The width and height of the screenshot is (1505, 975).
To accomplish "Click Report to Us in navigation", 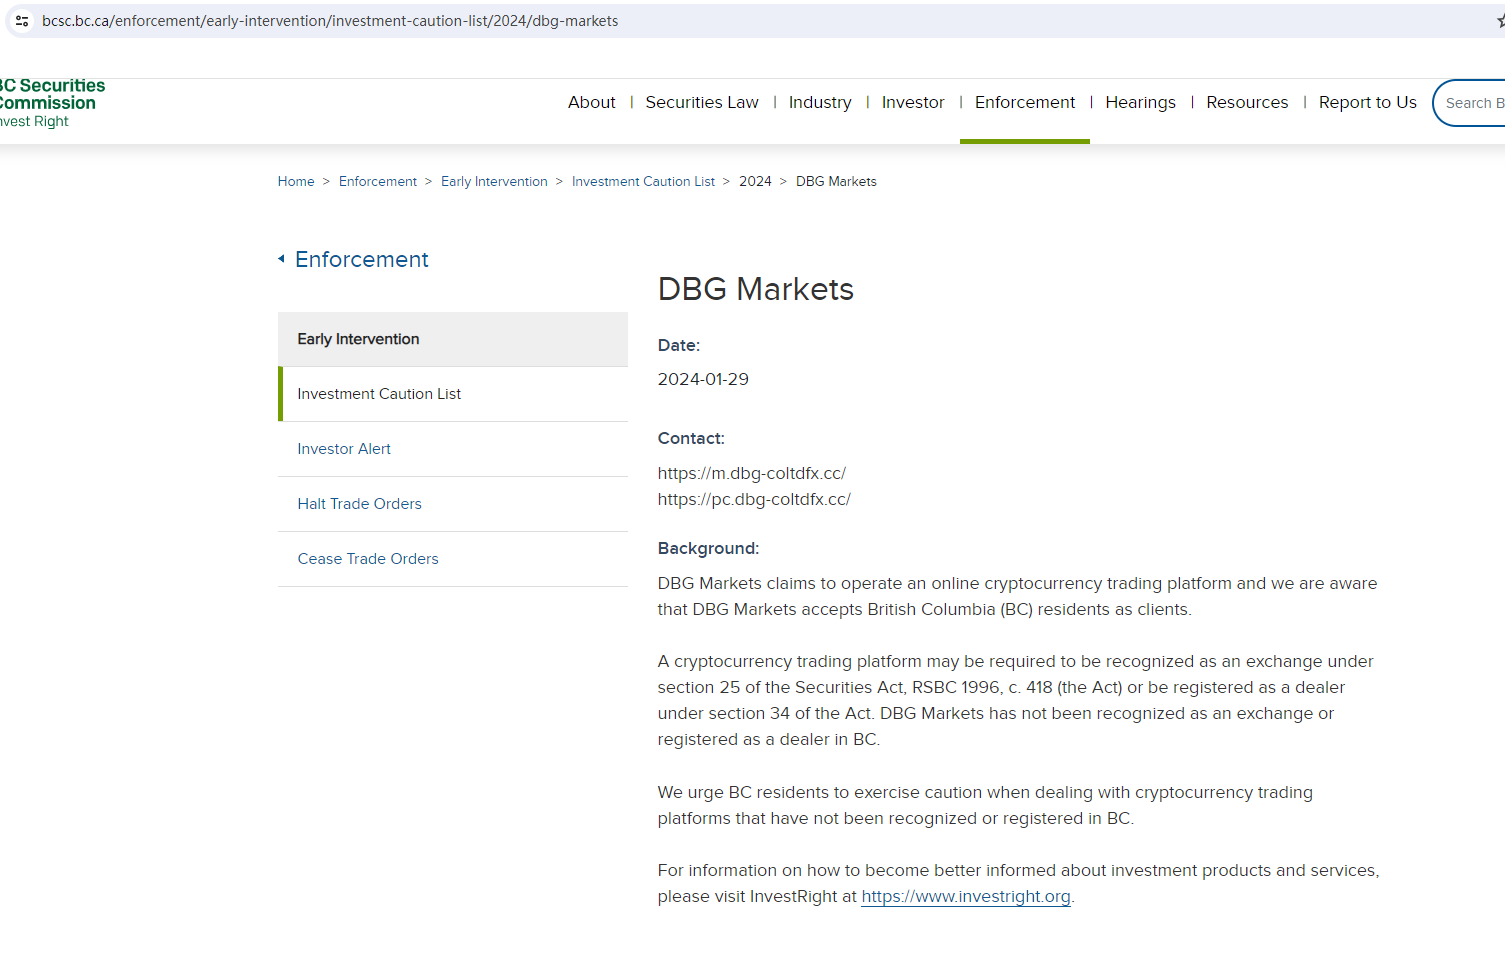I will pyautogui.click(x=1367, y=102).
